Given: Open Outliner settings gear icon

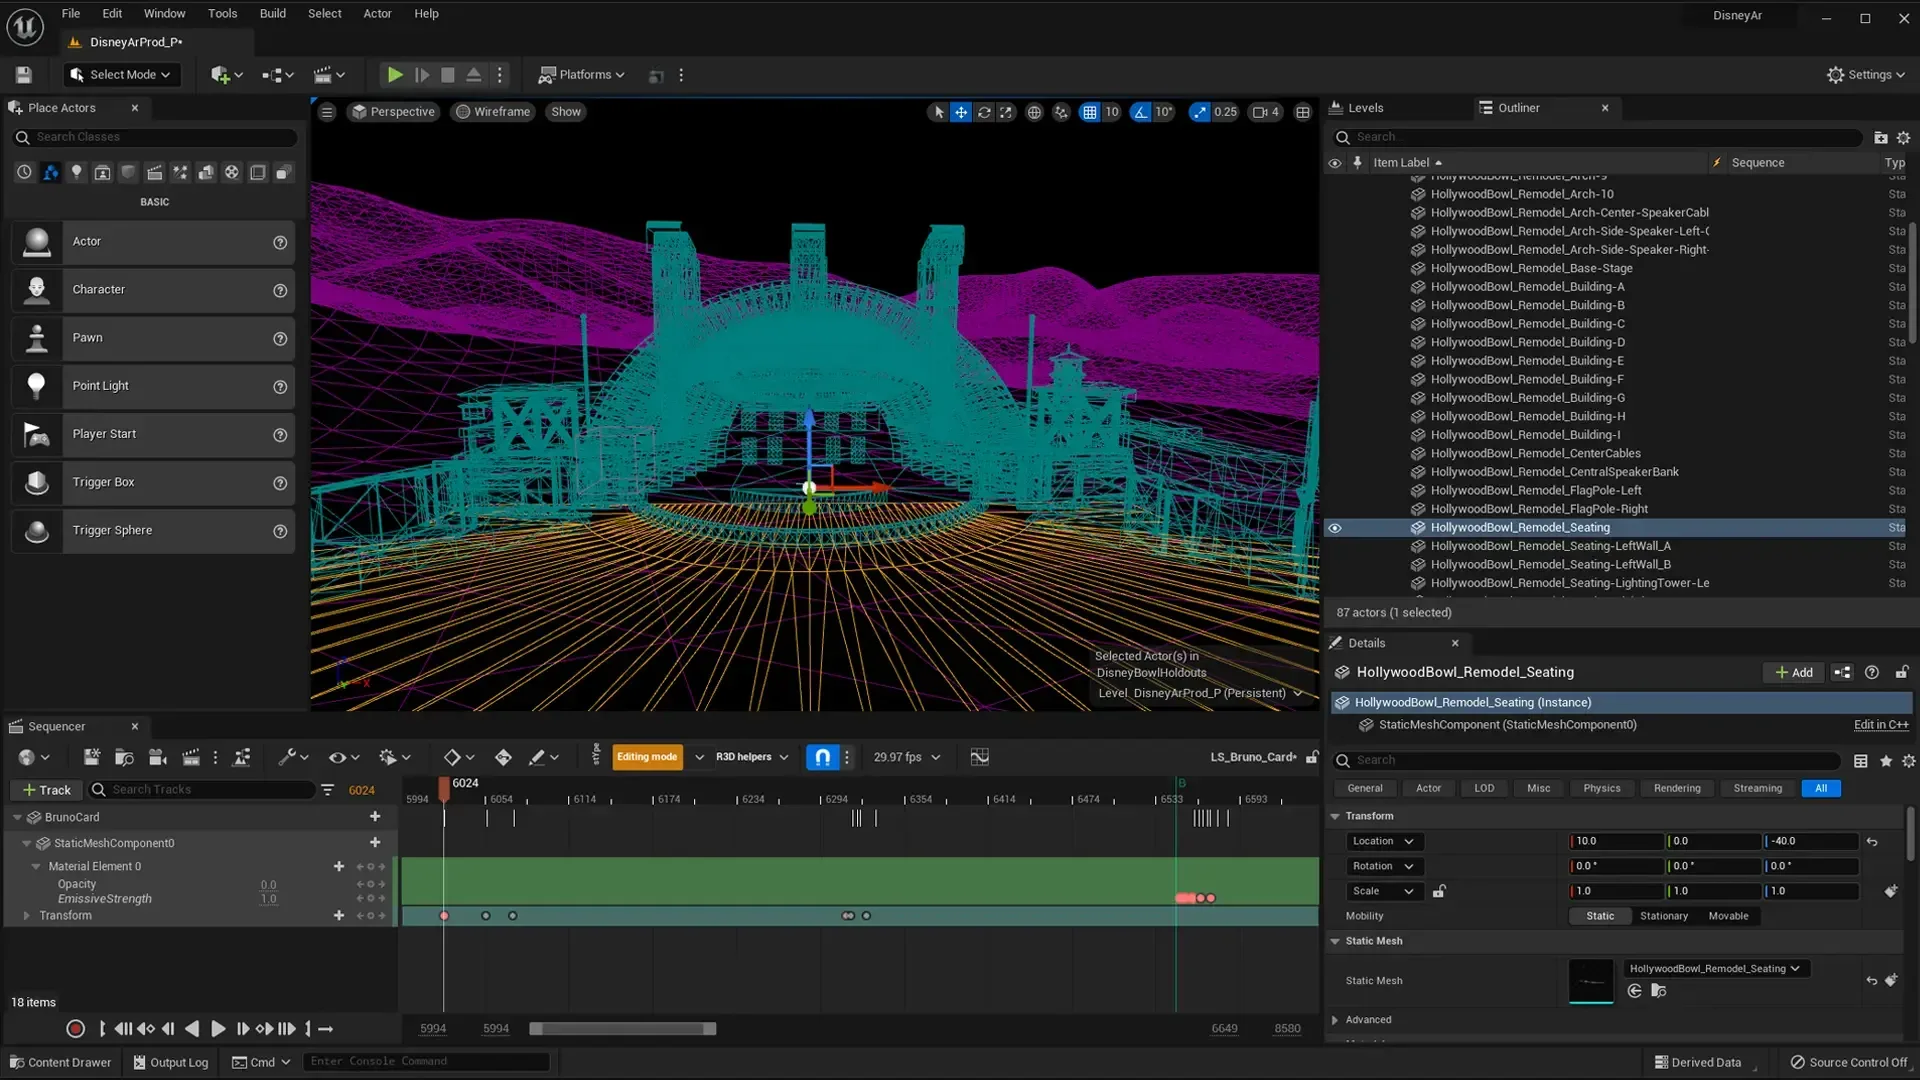Looking at the screenshot, I should tap(1904, 138).
